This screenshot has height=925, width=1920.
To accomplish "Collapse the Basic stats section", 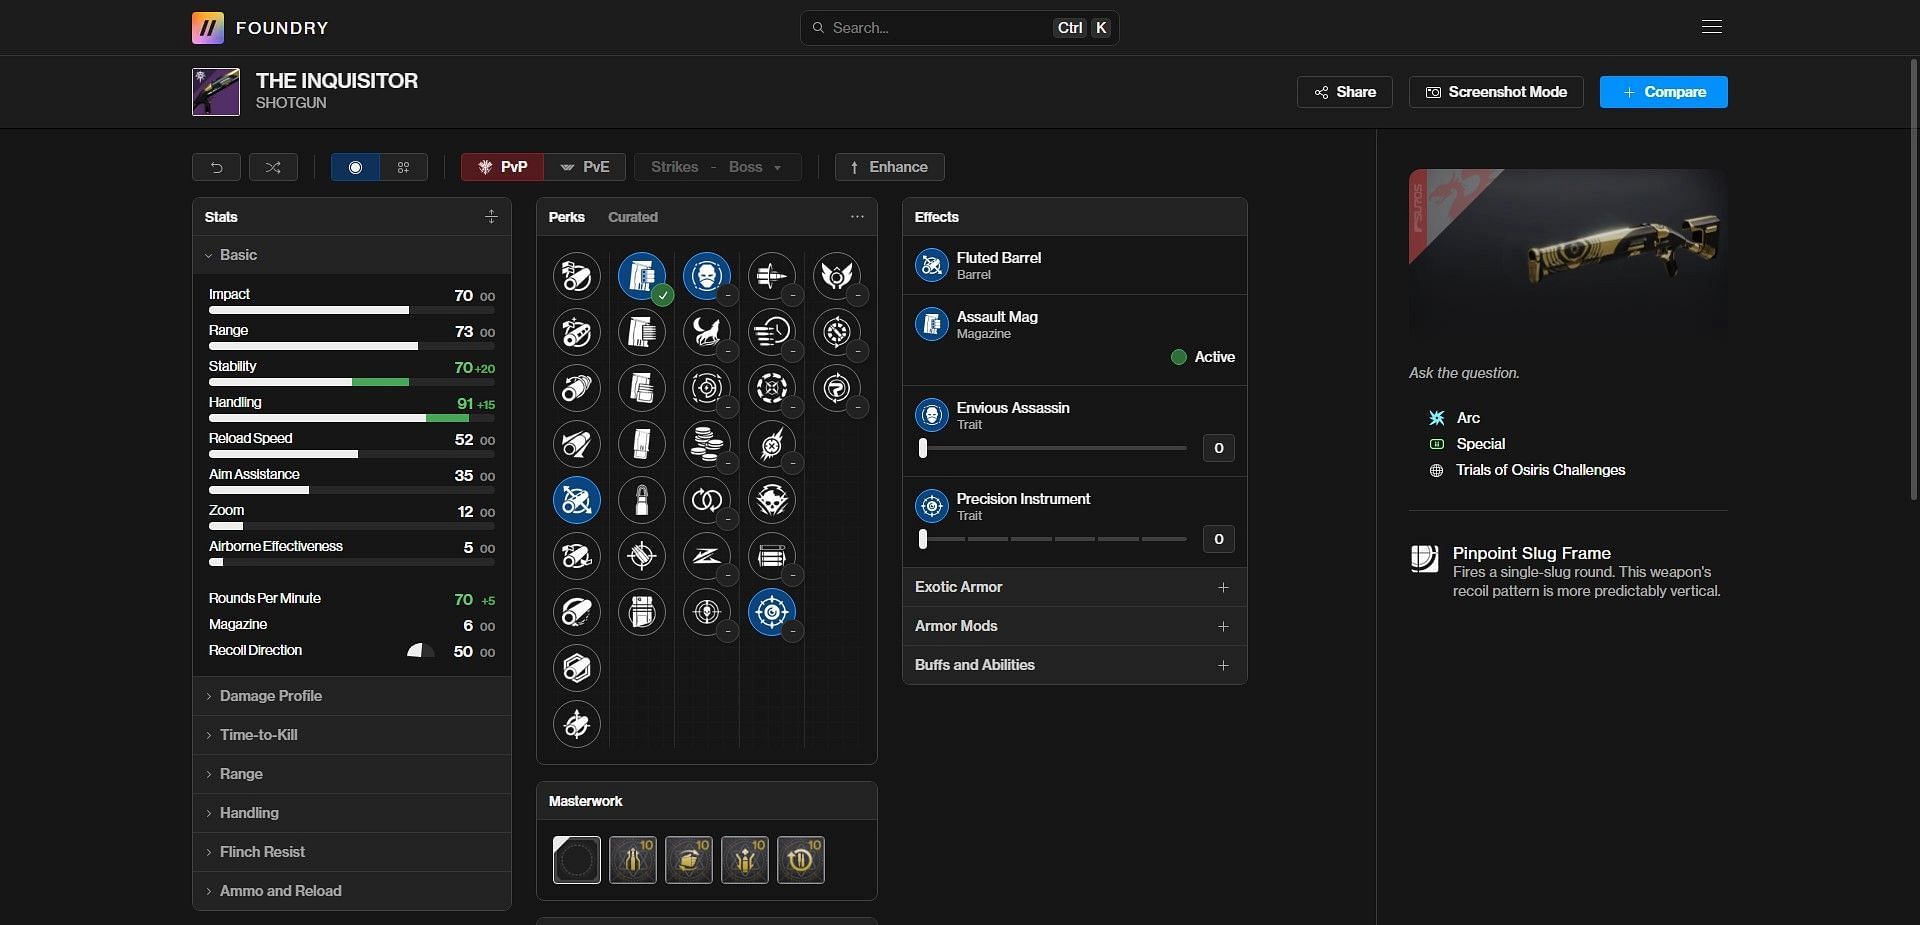I will [x=352, y=255].
